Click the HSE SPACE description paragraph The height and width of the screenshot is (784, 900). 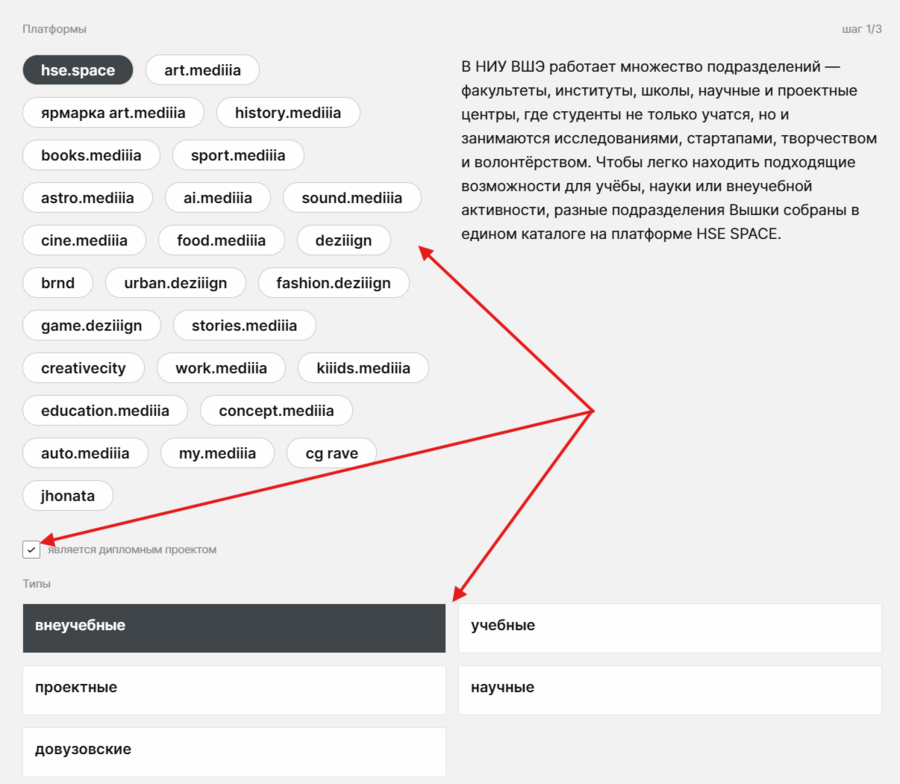[x=669, y=150]
